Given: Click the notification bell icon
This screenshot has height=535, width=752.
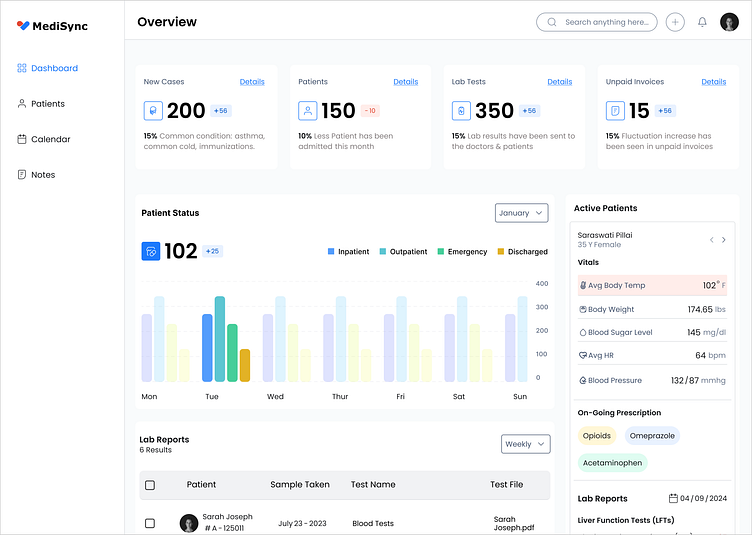Looking at the screenshot, I should tap(702, 22).
